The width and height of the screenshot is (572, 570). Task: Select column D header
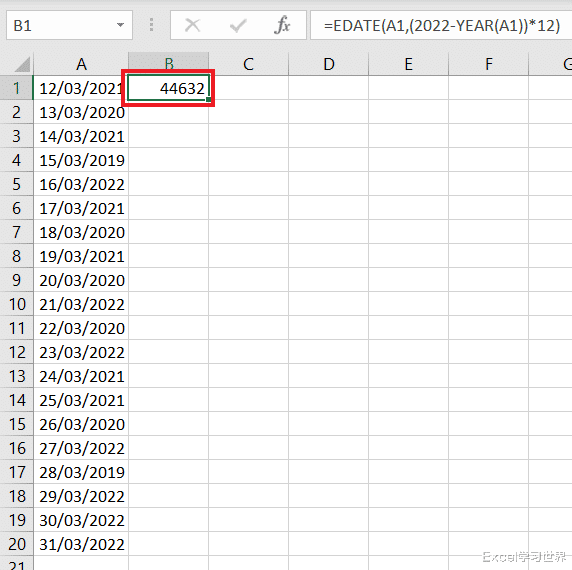(x=328, y=64)
